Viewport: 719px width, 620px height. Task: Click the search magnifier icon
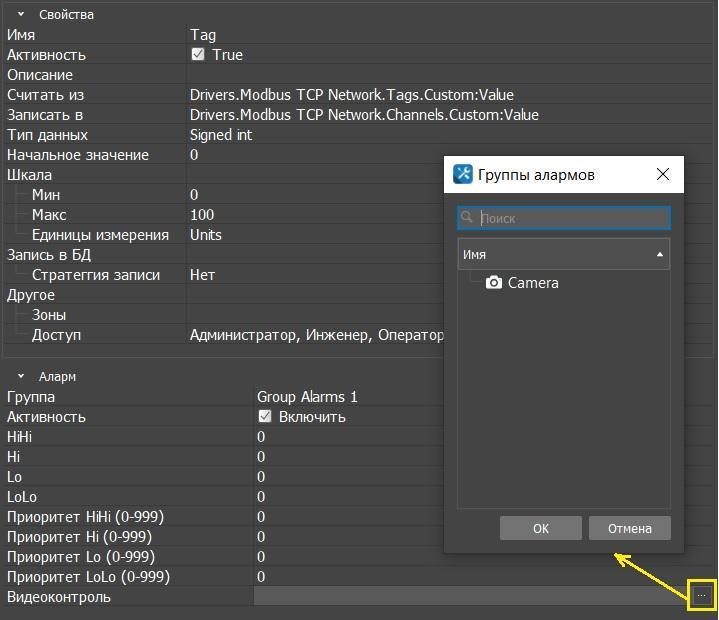pos(467,218)
